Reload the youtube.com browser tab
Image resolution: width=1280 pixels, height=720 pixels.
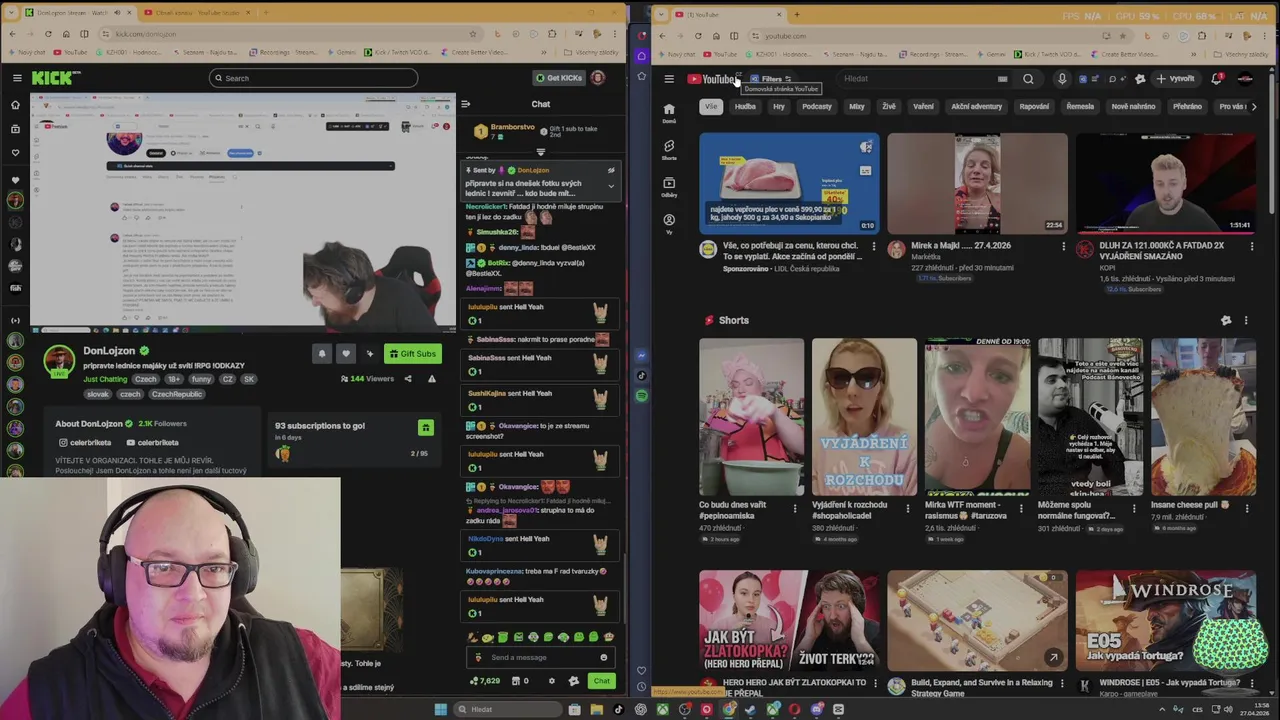(x=698, y=36)
